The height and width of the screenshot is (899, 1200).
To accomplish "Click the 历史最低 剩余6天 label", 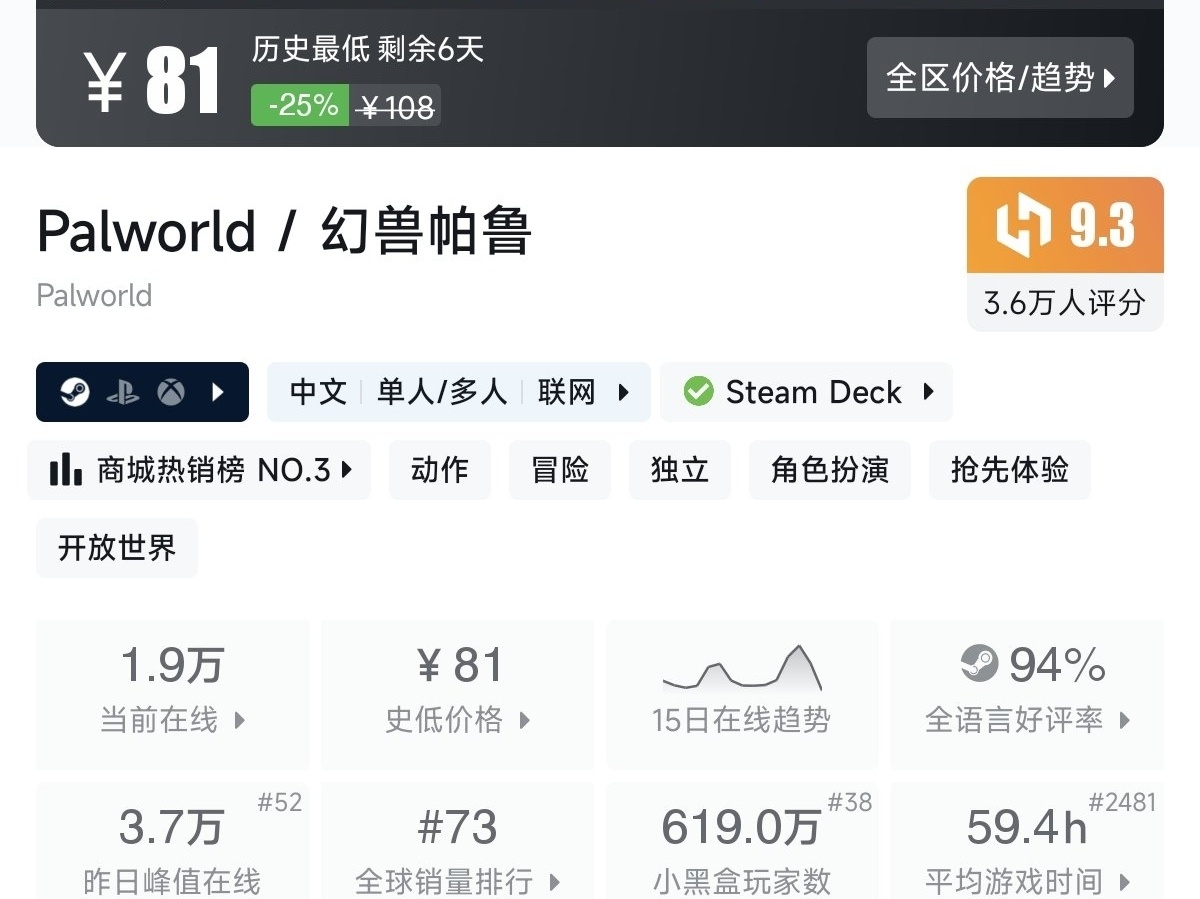I will 368,49.
